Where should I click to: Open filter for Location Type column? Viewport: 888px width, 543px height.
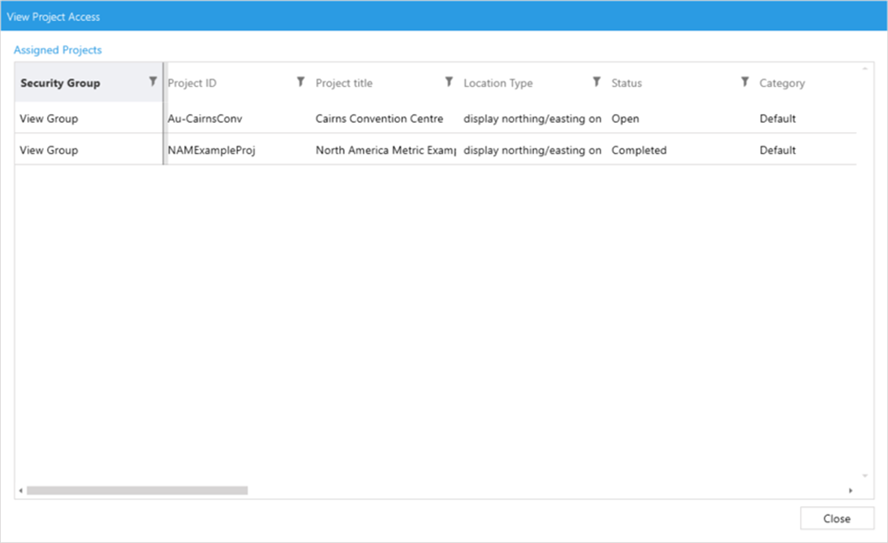tap(596, 82)
